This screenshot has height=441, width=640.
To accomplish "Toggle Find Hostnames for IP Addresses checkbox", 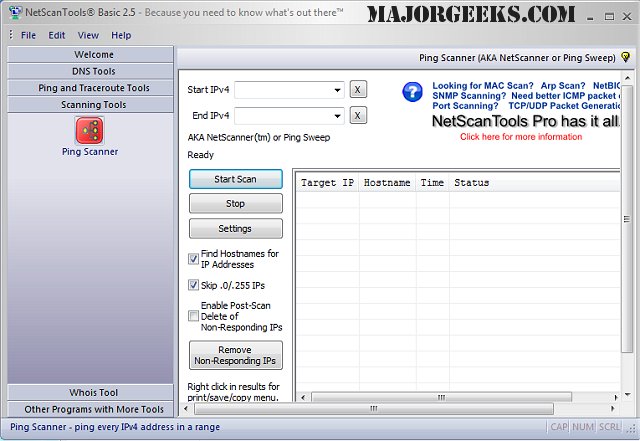I will [x=193, y=259].
